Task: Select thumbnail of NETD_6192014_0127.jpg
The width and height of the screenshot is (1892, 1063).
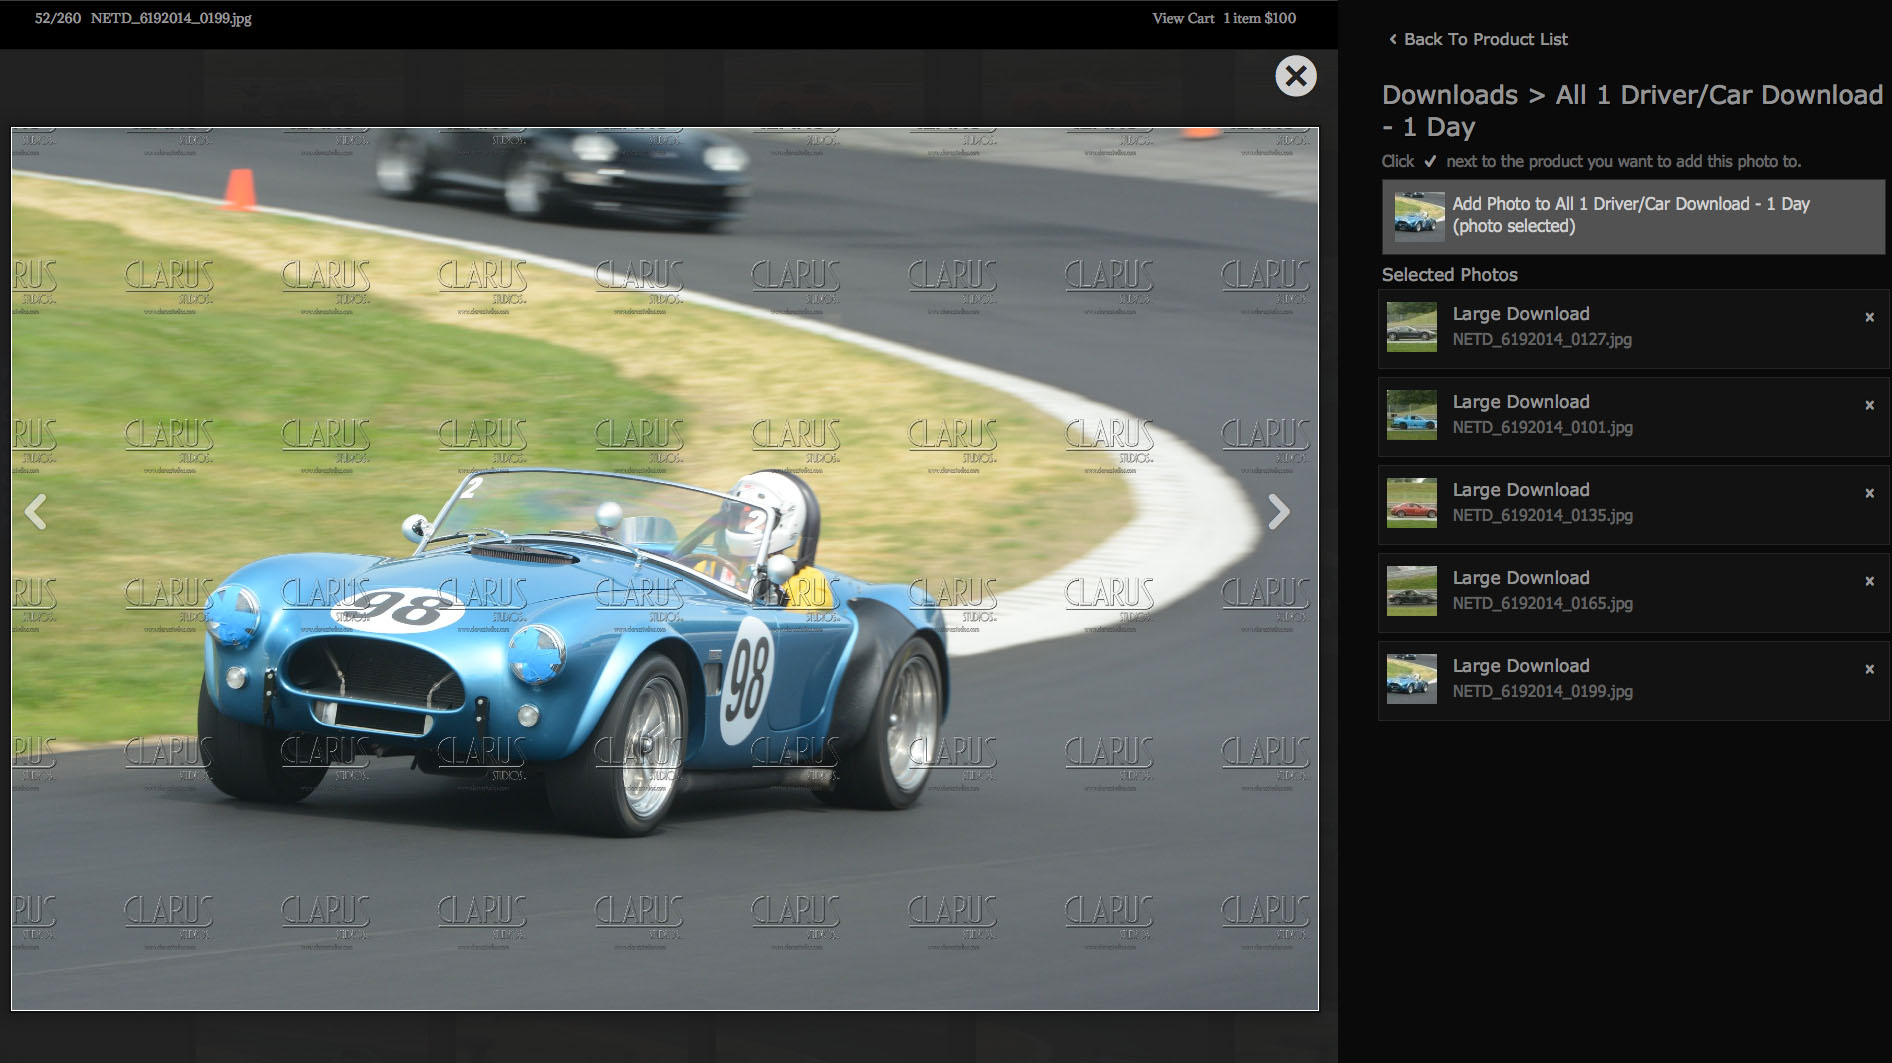Action: point(1411,327)
